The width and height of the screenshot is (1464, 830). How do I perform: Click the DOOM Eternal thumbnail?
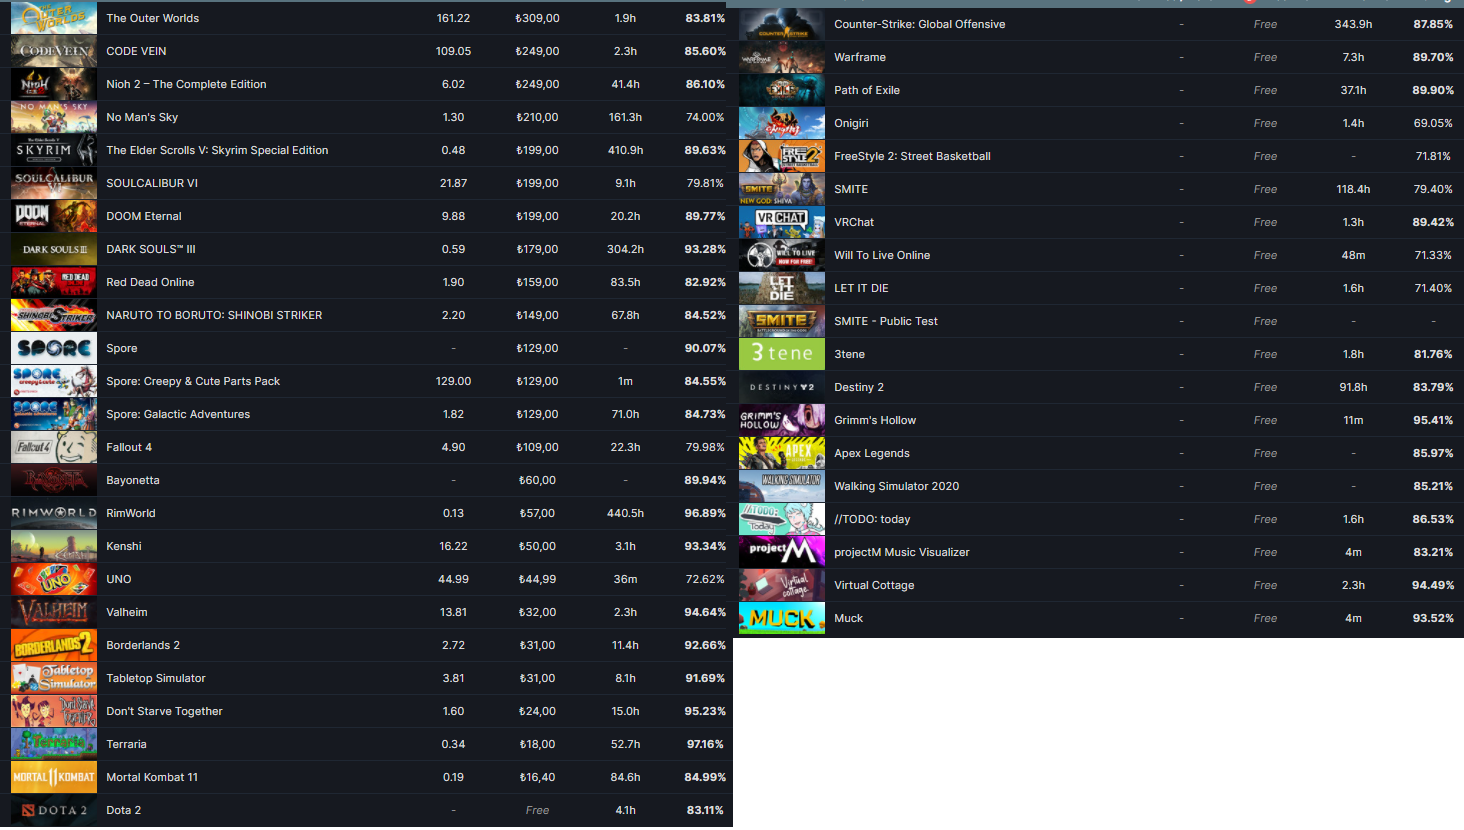point(54,216)
